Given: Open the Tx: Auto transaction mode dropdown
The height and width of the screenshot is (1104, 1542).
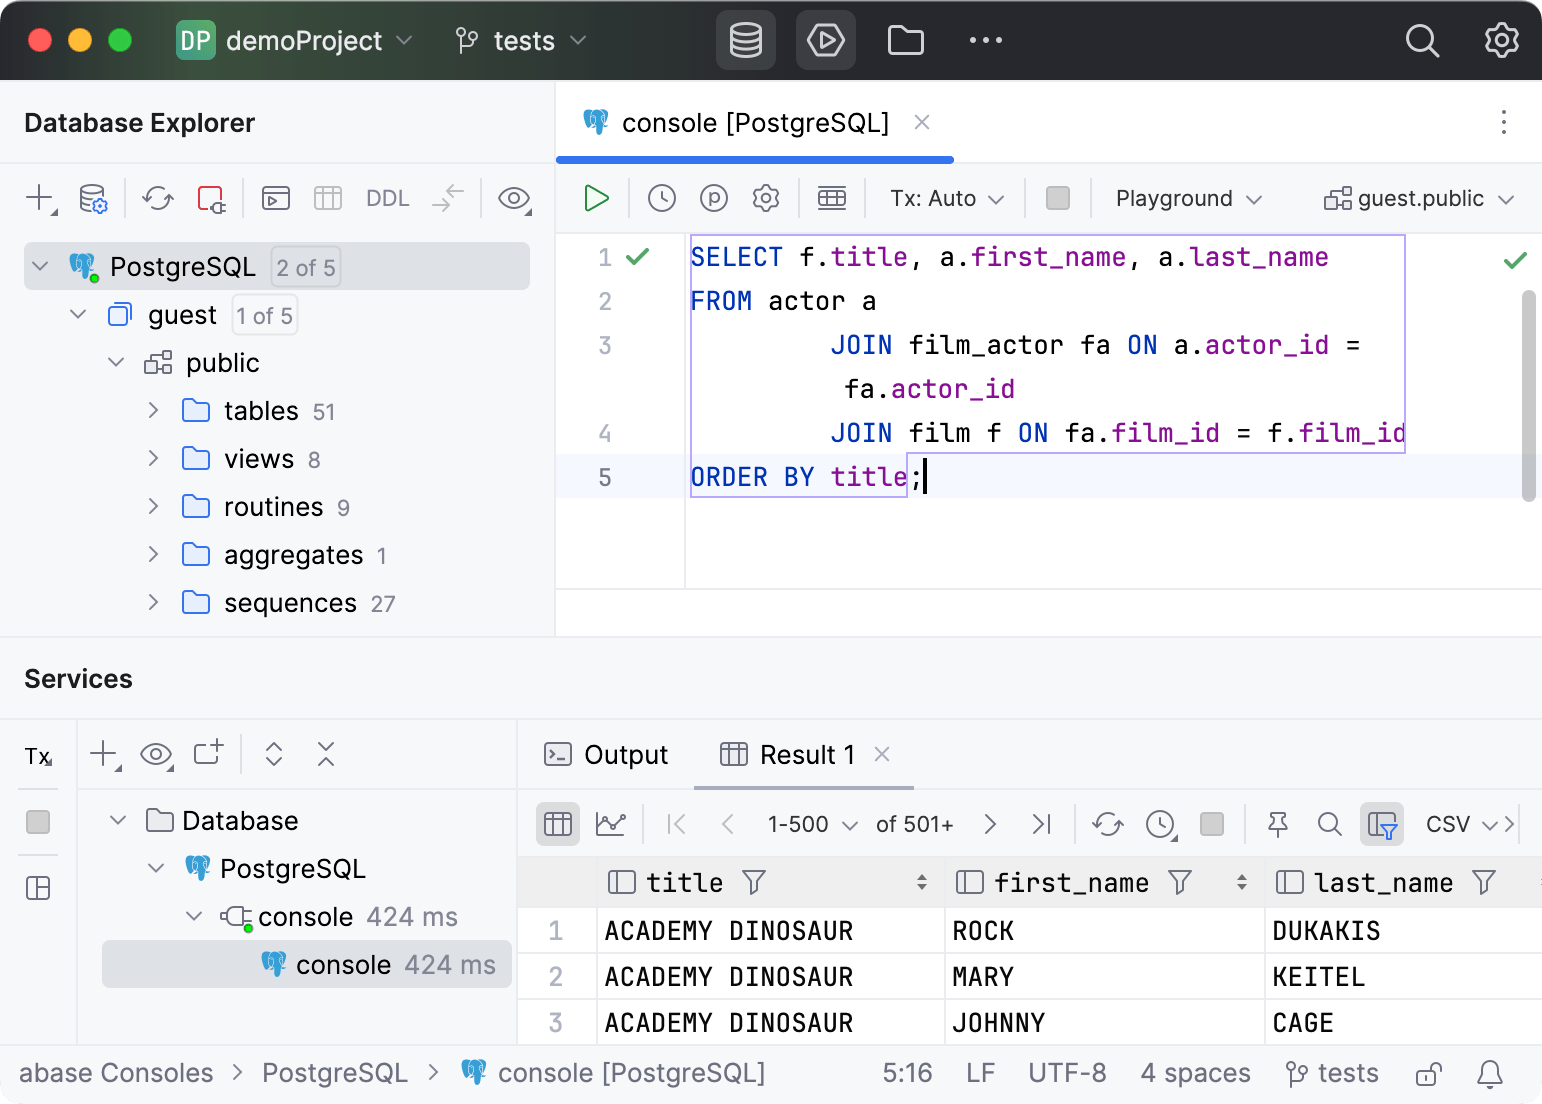Looking at the screenshot, I should [946, 198].
